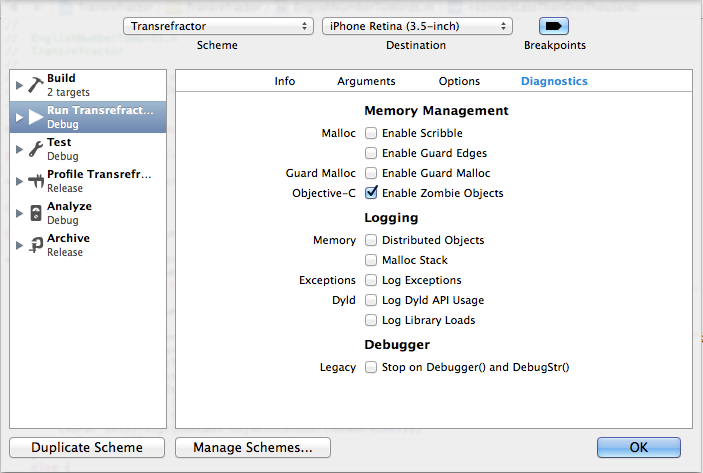
Task: Click the Debugger heading
Action: tap(397, 345)
